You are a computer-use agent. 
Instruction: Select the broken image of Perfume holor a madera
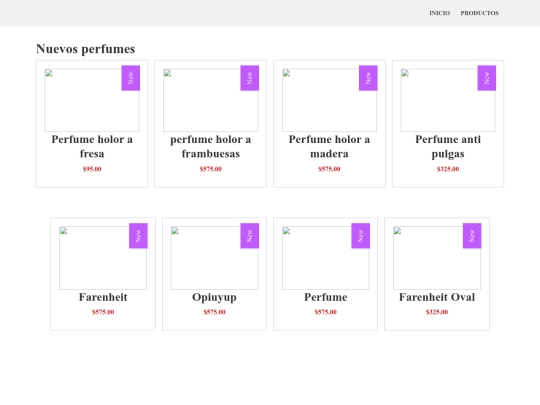pyautogui.click(x=329, y=100)
